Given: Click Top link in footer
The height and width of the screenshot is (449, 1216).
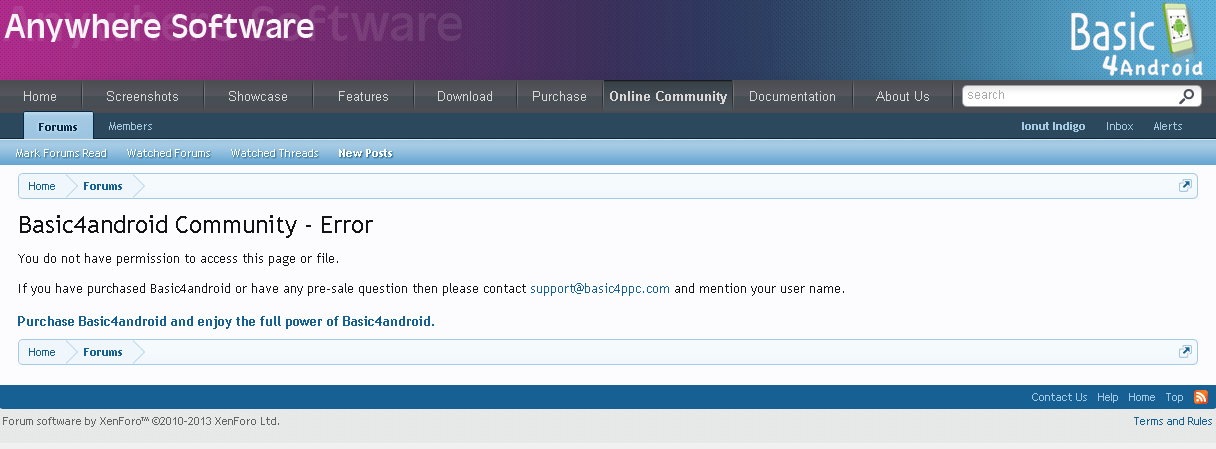Looking at the screenshot, I should (x=1174, y=397).
